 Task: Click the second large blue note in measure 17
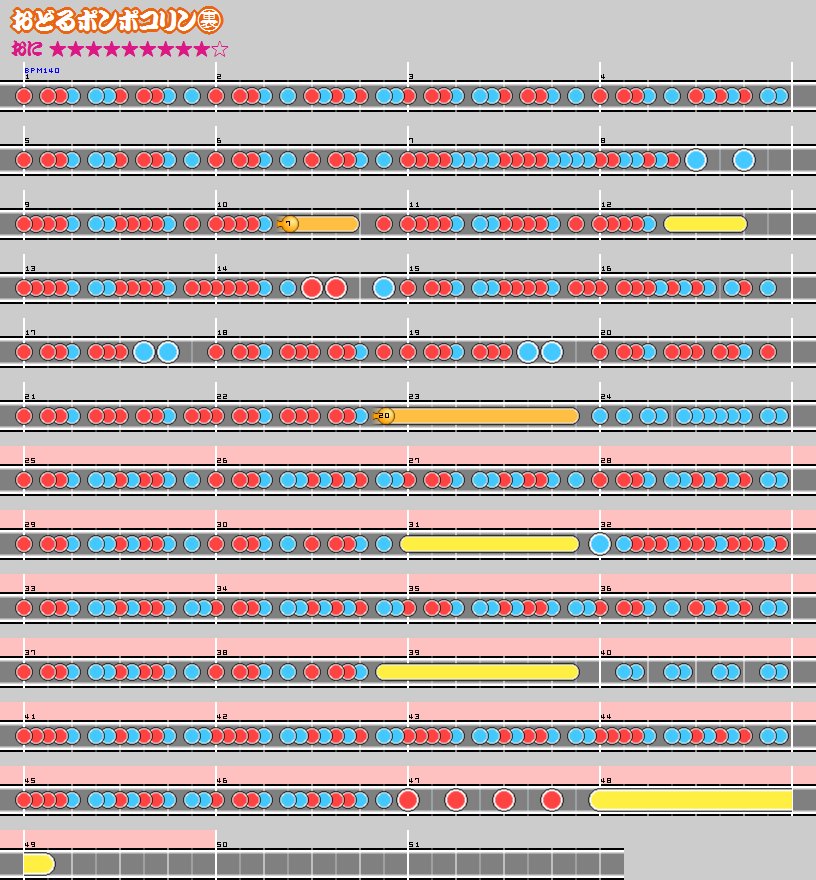(x=168, y=352)
